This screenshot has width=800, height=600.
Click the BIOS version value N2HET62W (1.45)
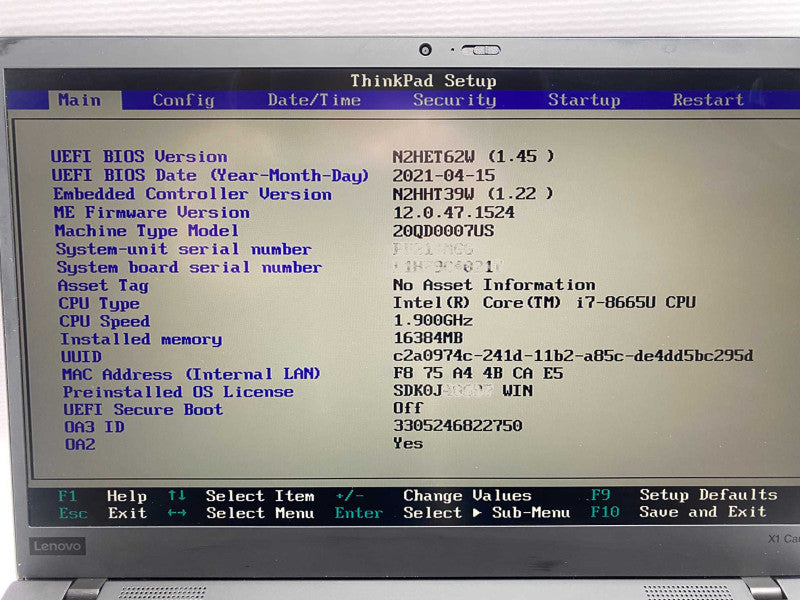[x=473, y=156]
